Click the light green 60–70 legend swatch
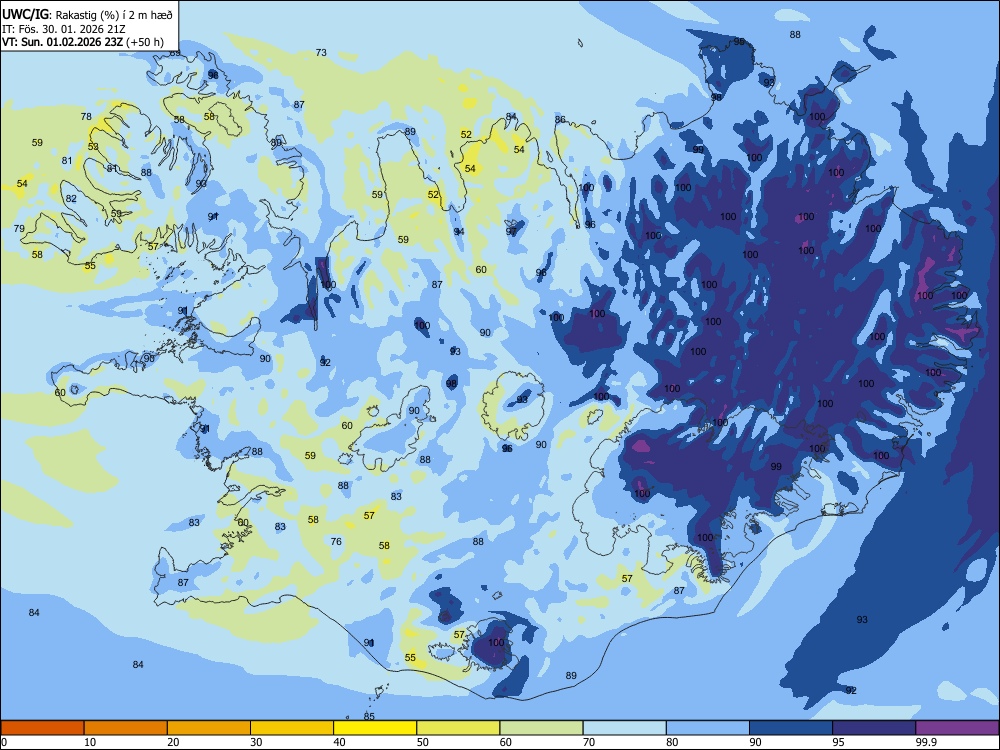1000x750 pixels. click(x=541, y=728)
